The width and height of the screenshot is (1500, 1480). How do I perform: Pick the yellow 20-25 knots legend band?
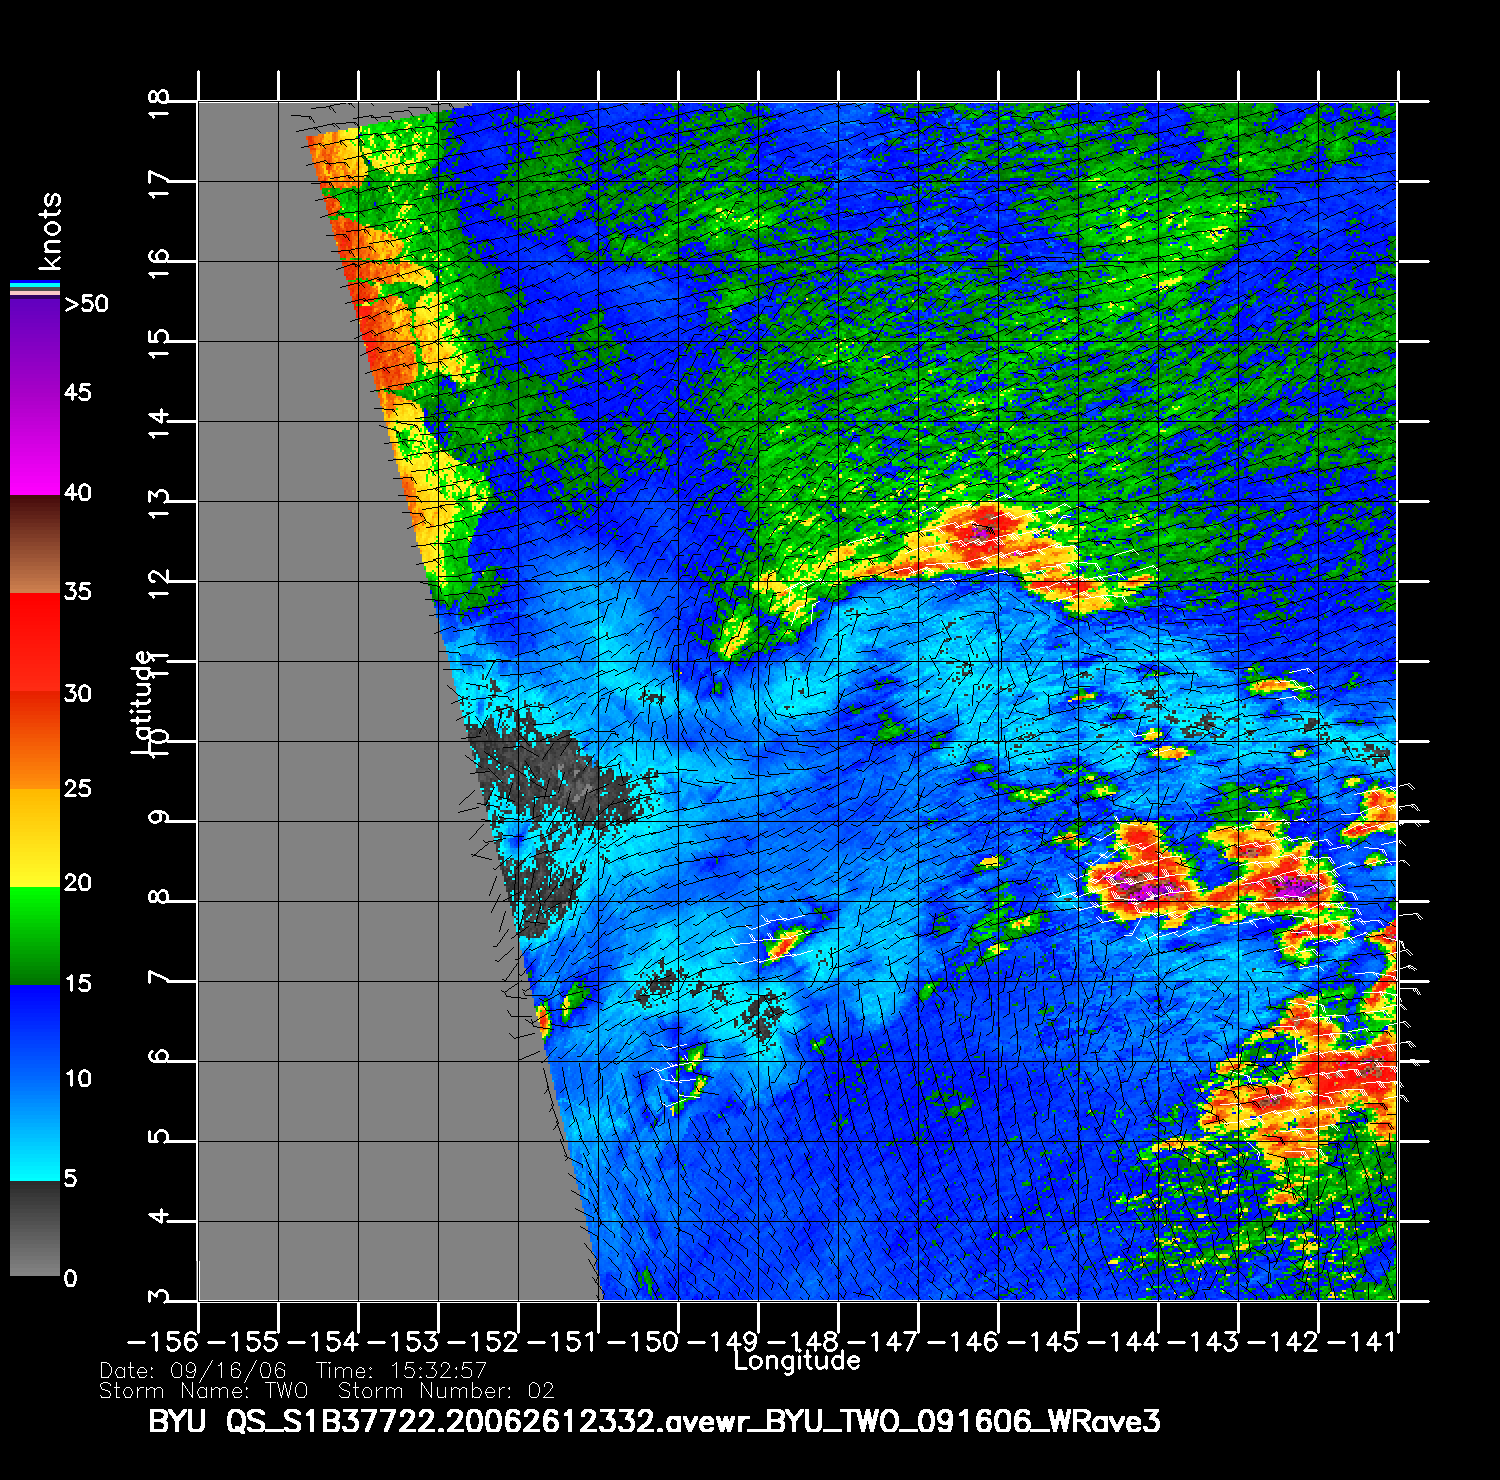click(x=35, y=838)
